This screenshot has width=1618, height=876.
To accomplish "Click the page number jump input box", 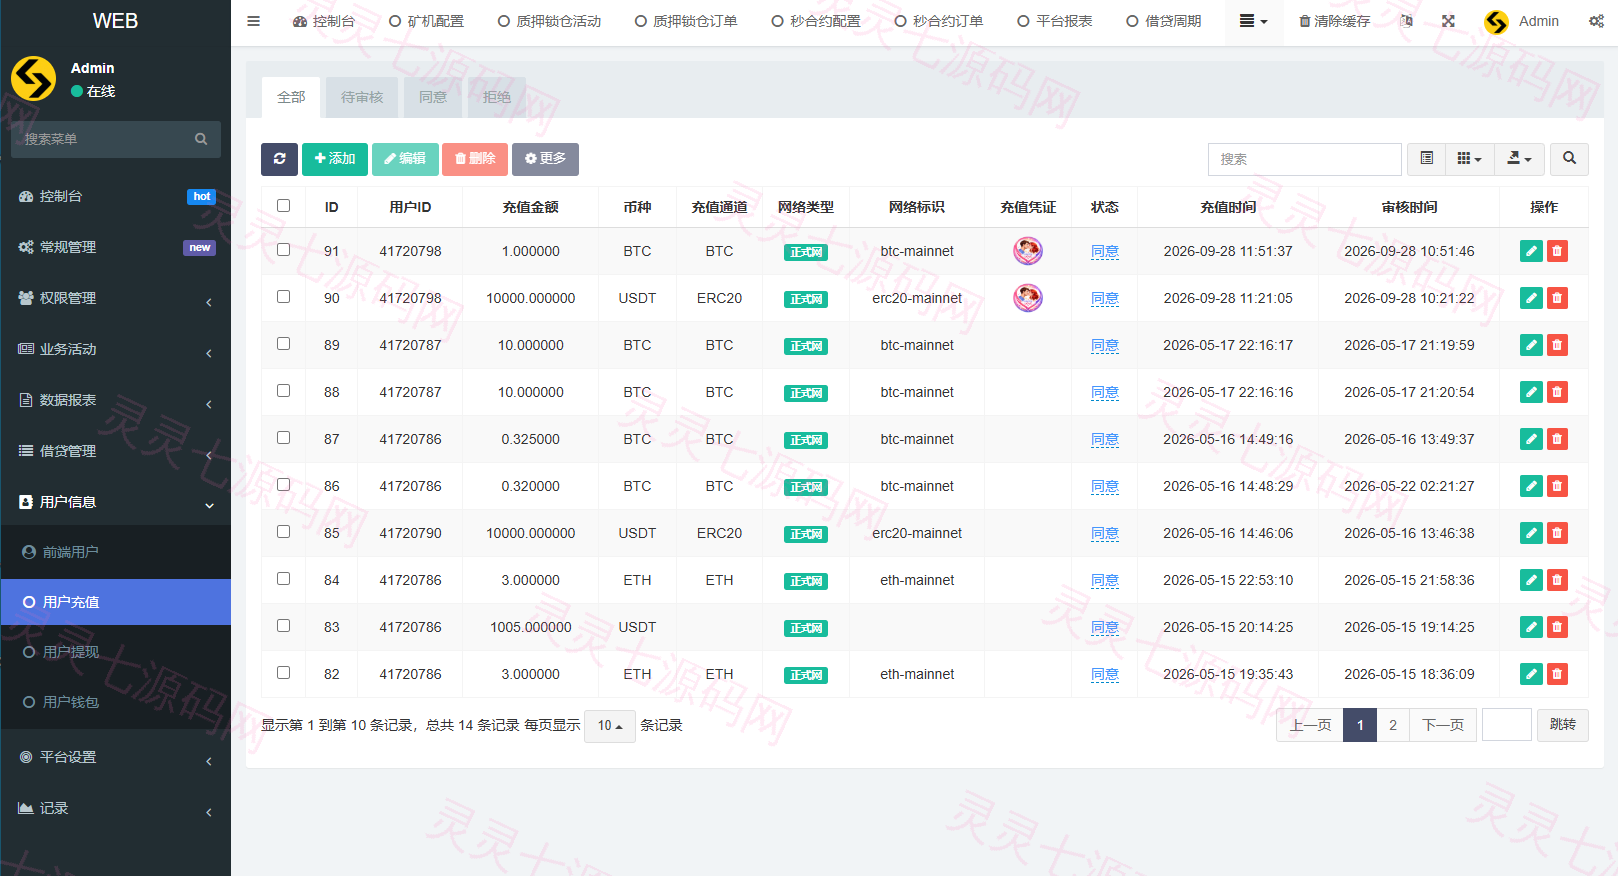I will (1507, 725).
